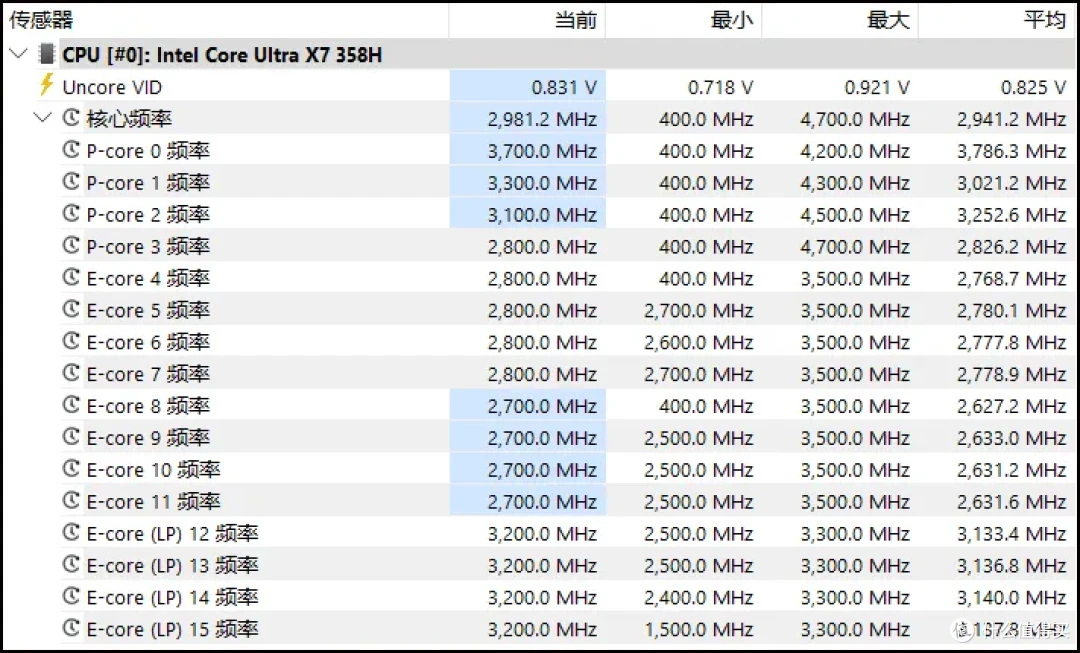Click the clock icon beside 核心频率
The width and height of the screenshot is (1080, 653).
71,118
